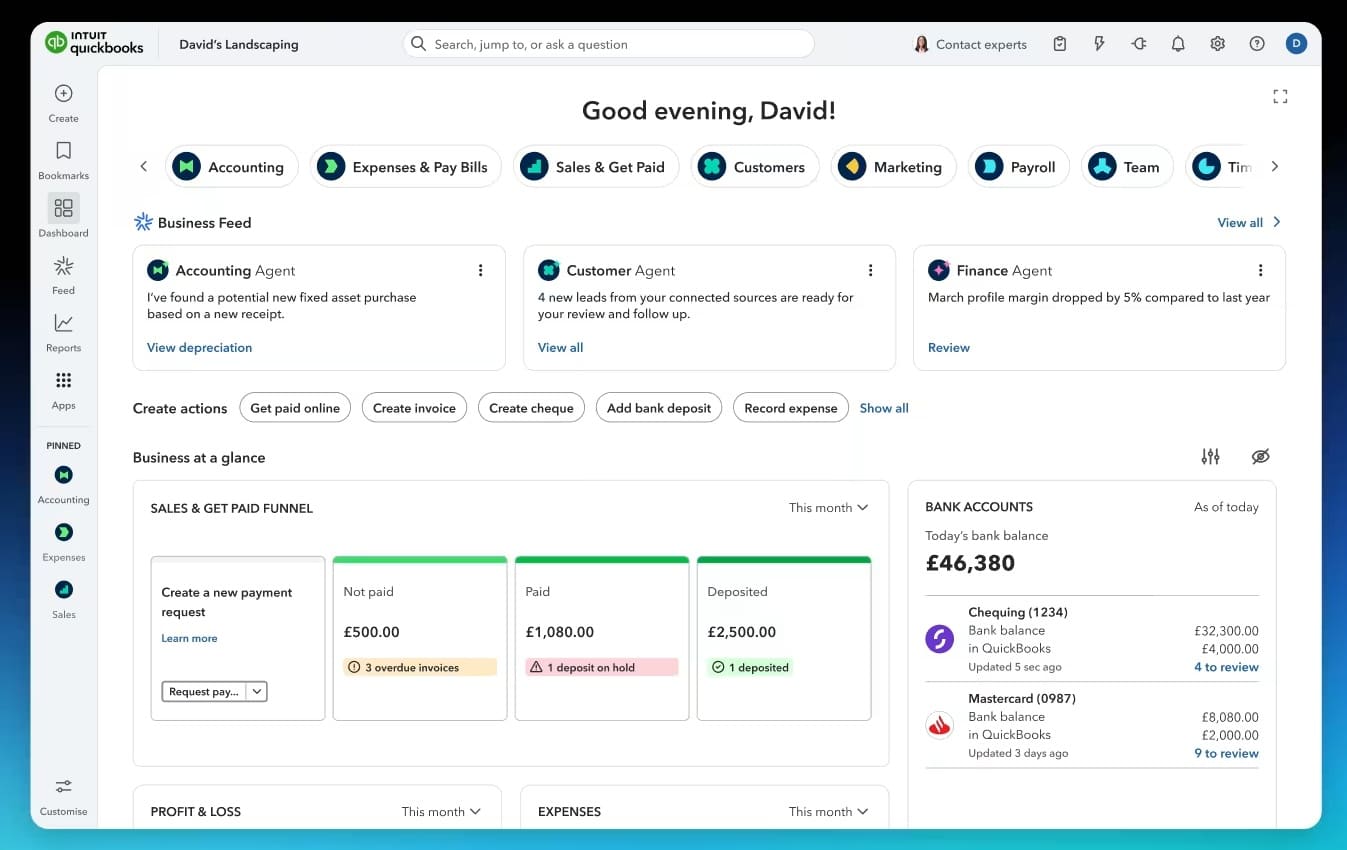Select the Marketing category chip
This screenshot has height=850, width=1347.
pyautogui.click(x=894, y=167)
